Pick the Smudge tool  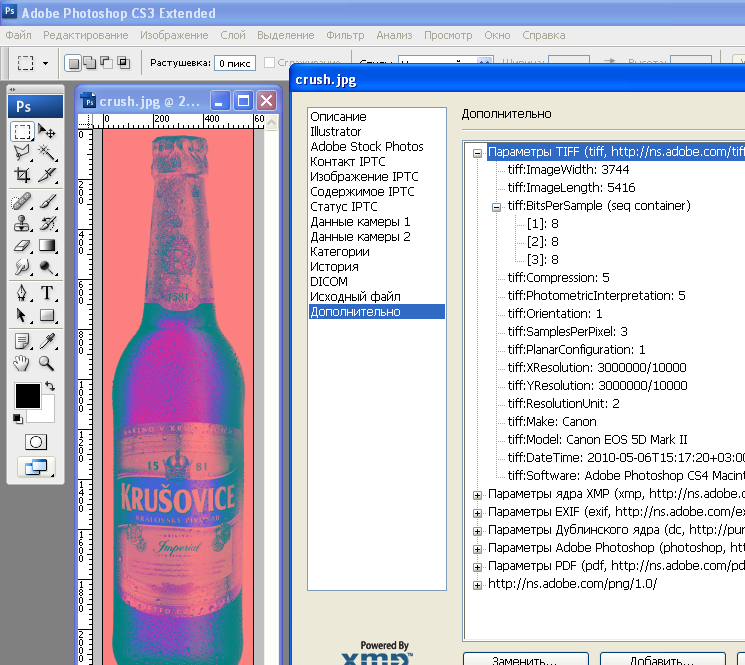coord(22,267)
